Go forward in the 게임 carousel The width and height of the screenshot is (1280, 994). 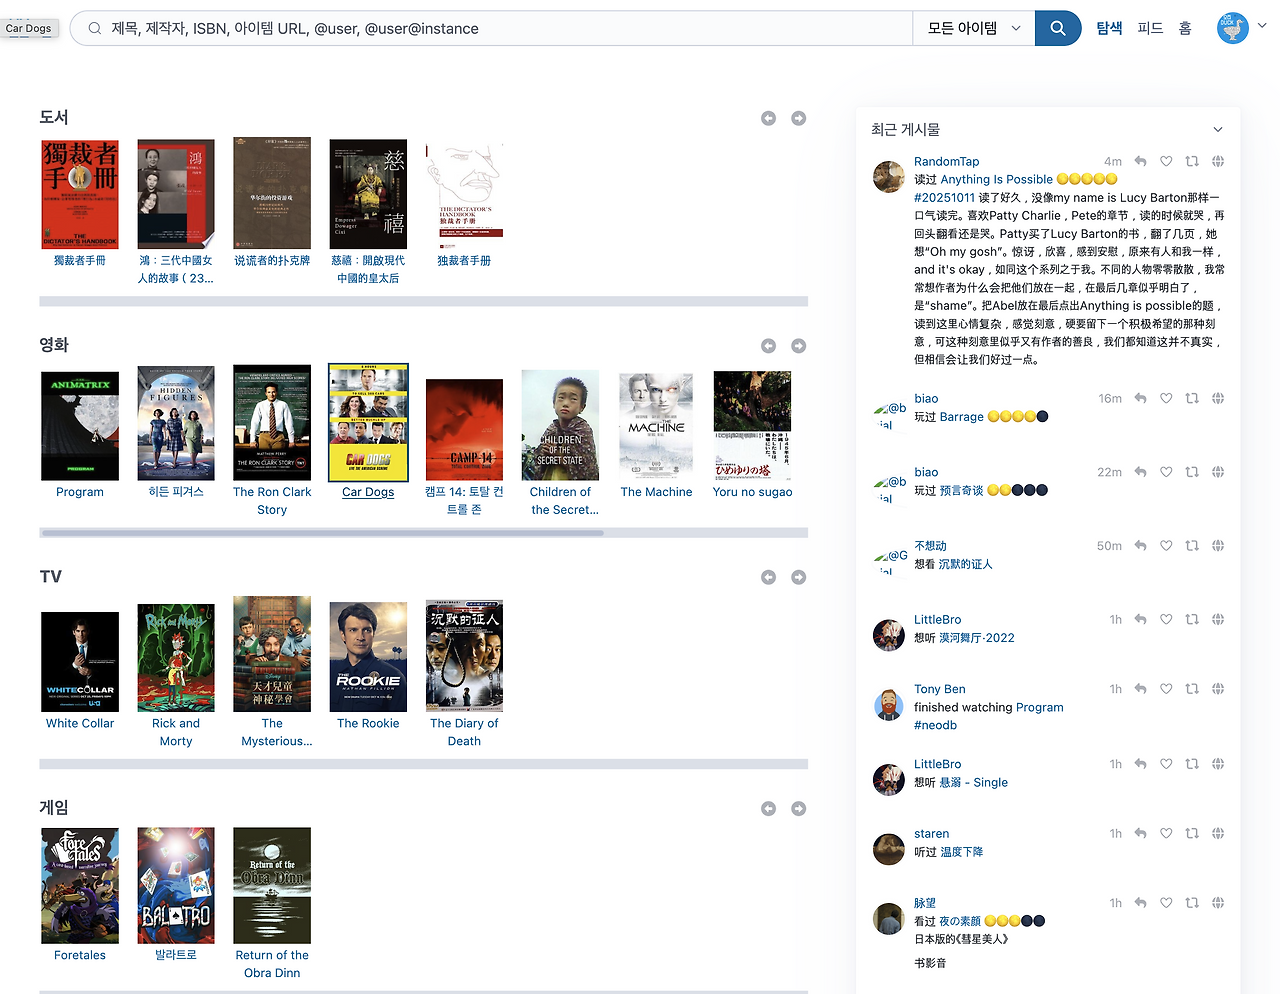point(798,808)
